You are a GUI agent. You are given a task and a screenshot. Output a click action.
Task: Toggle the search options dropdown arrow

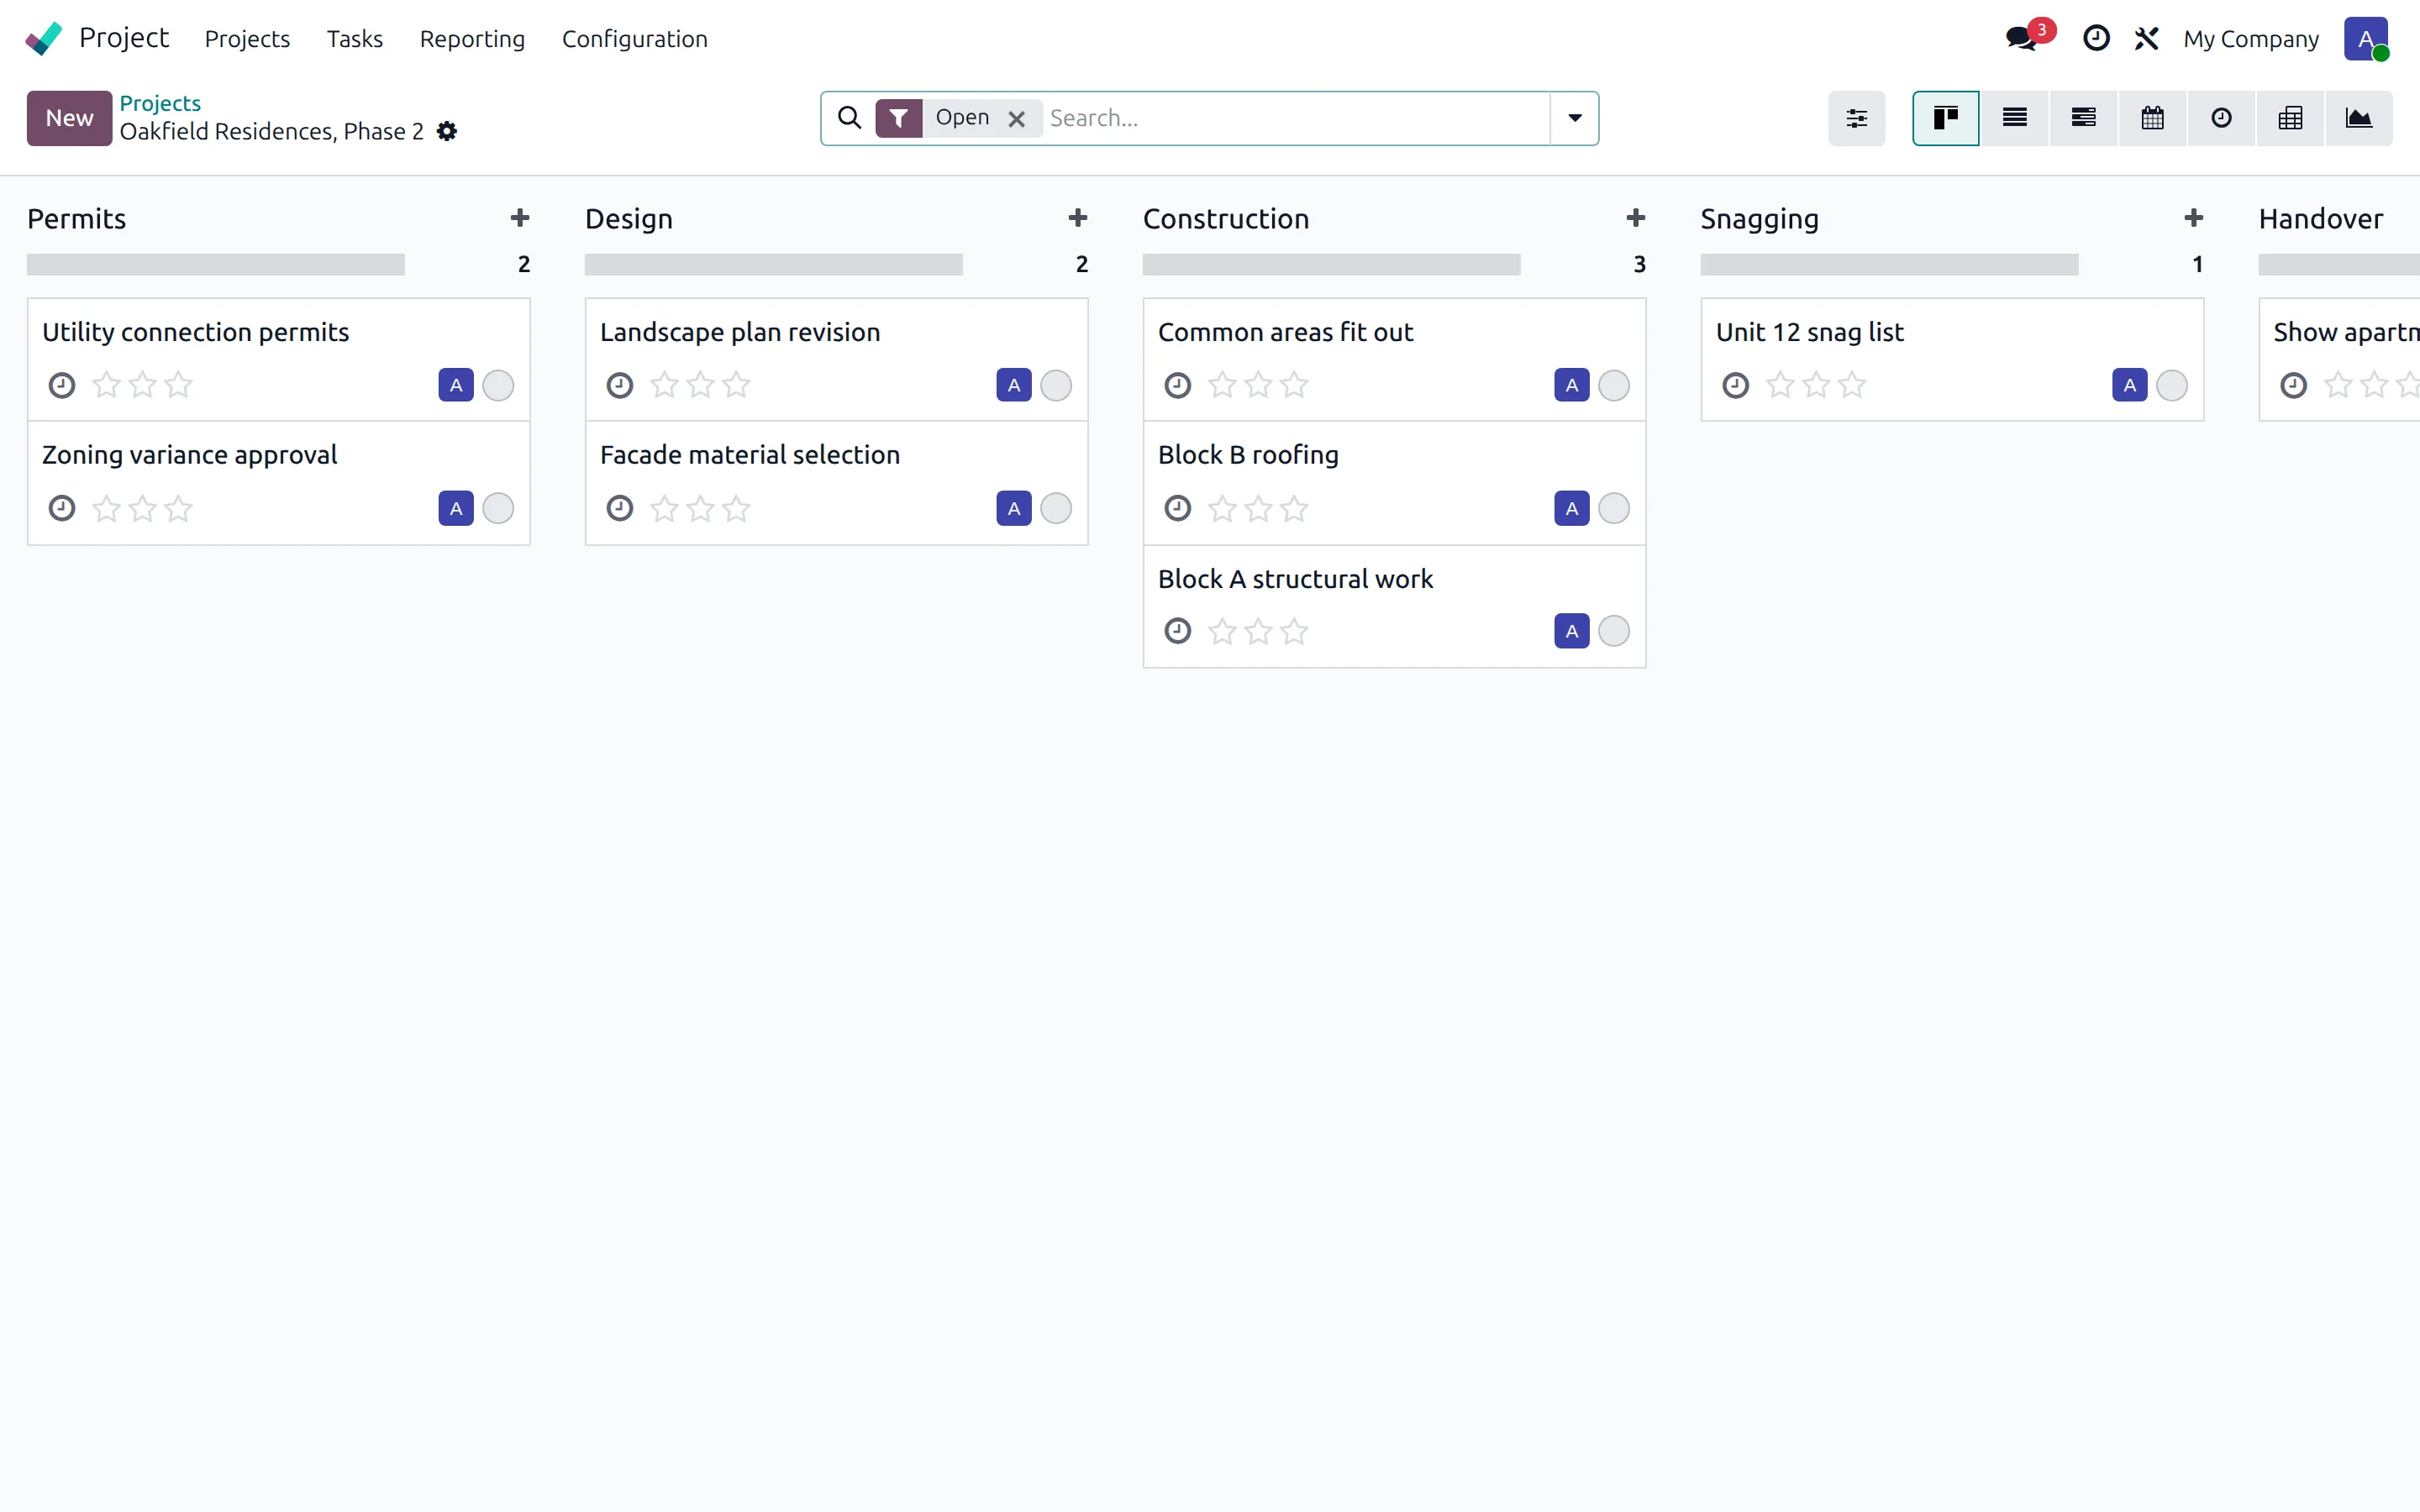pyautogui.click(x=1575, y=118)
